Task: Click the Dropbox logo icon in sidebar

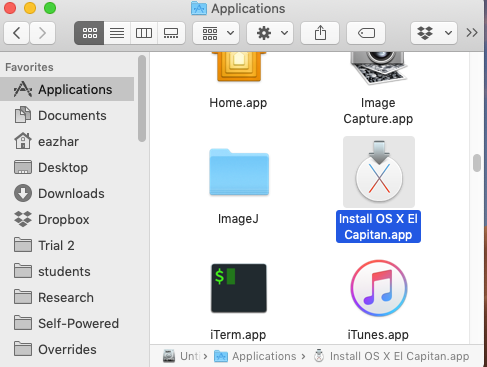Action: click(x=23, y=219)
